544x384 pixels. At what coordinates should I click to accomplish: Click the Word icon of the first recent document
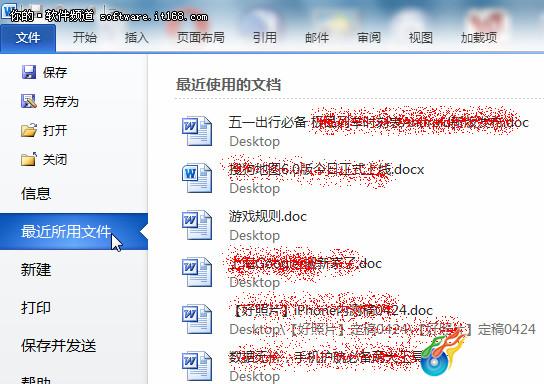point(197,131)
